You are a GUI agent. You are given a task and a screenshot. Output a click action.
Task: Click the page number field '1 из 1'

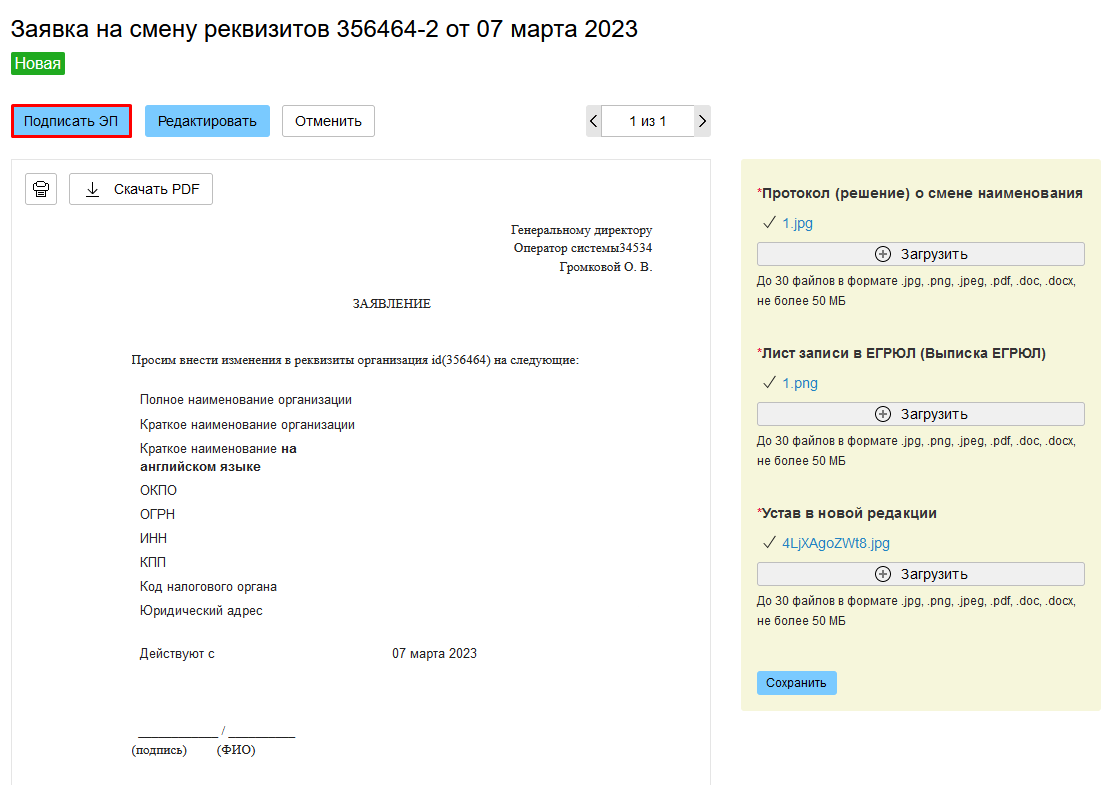point(647,121)
